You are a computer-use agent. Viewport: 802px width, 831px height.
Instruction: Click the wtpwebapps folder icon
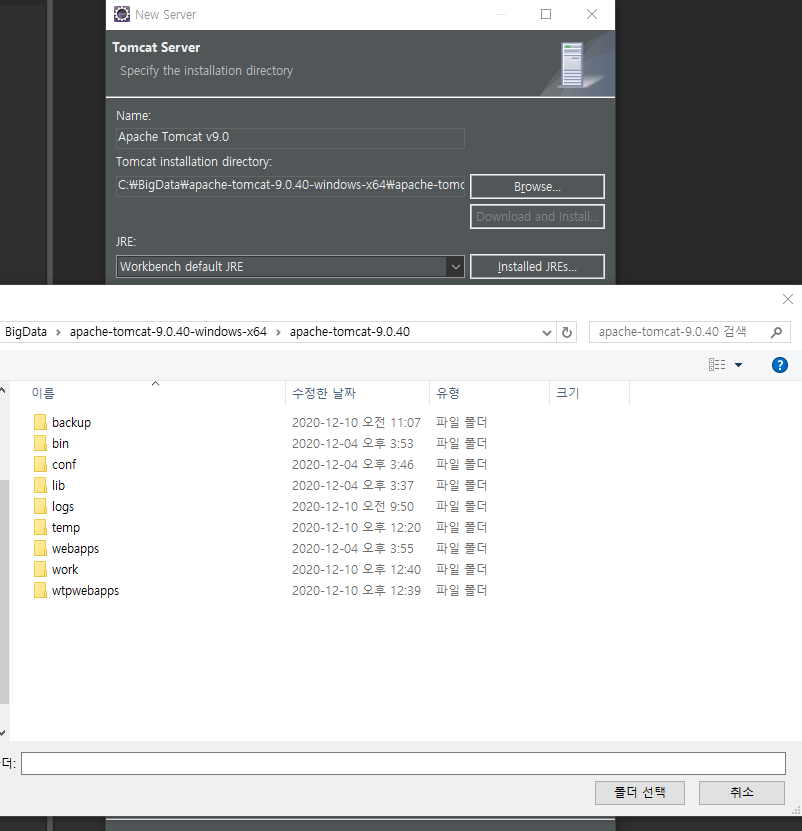pos(40,590)
